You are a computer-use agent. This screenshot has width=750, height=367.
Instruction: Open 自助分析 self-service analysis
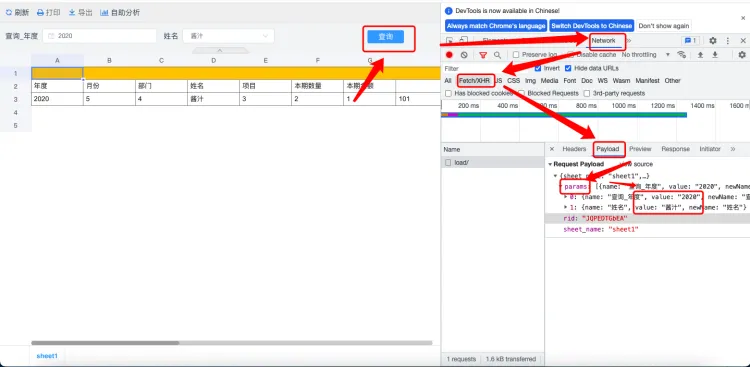pos(120,13)
